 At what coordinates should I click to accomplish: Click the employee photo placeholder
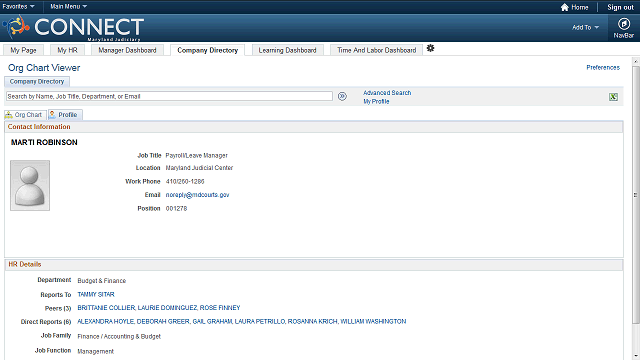pos(30,185)
